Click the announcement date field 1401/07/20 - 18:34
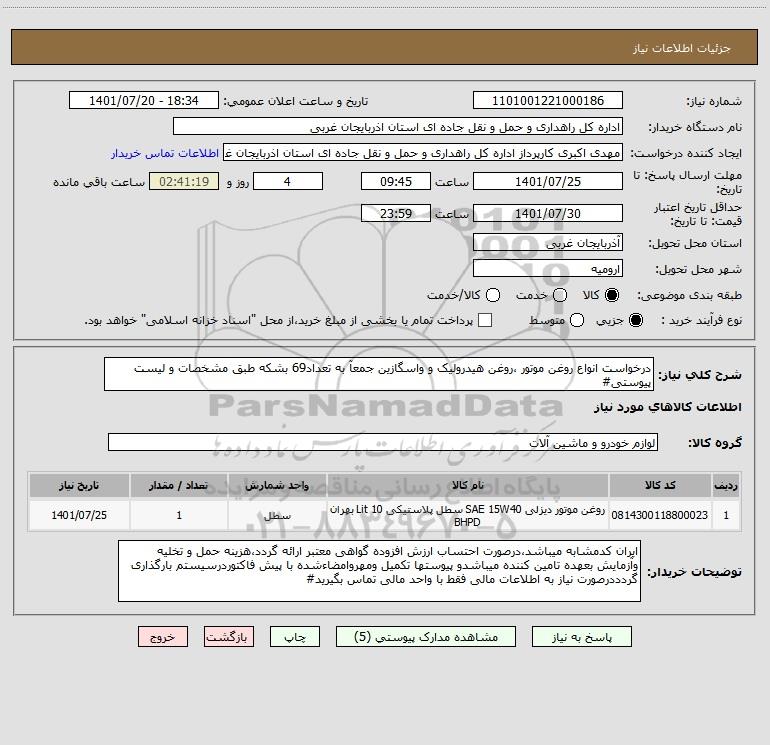The width and height of the screenshot is (770, 745). click(x=144, y=100)
